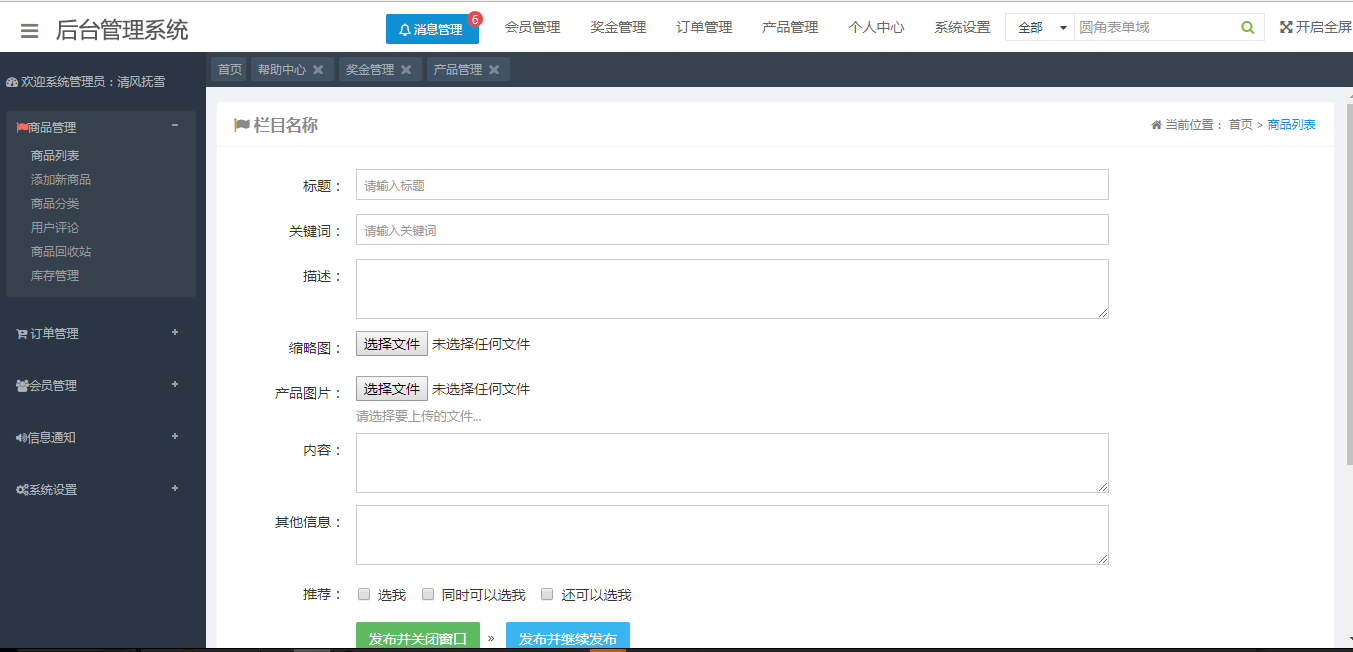Click 选择文件 button for 产品图片

[392, 389]
